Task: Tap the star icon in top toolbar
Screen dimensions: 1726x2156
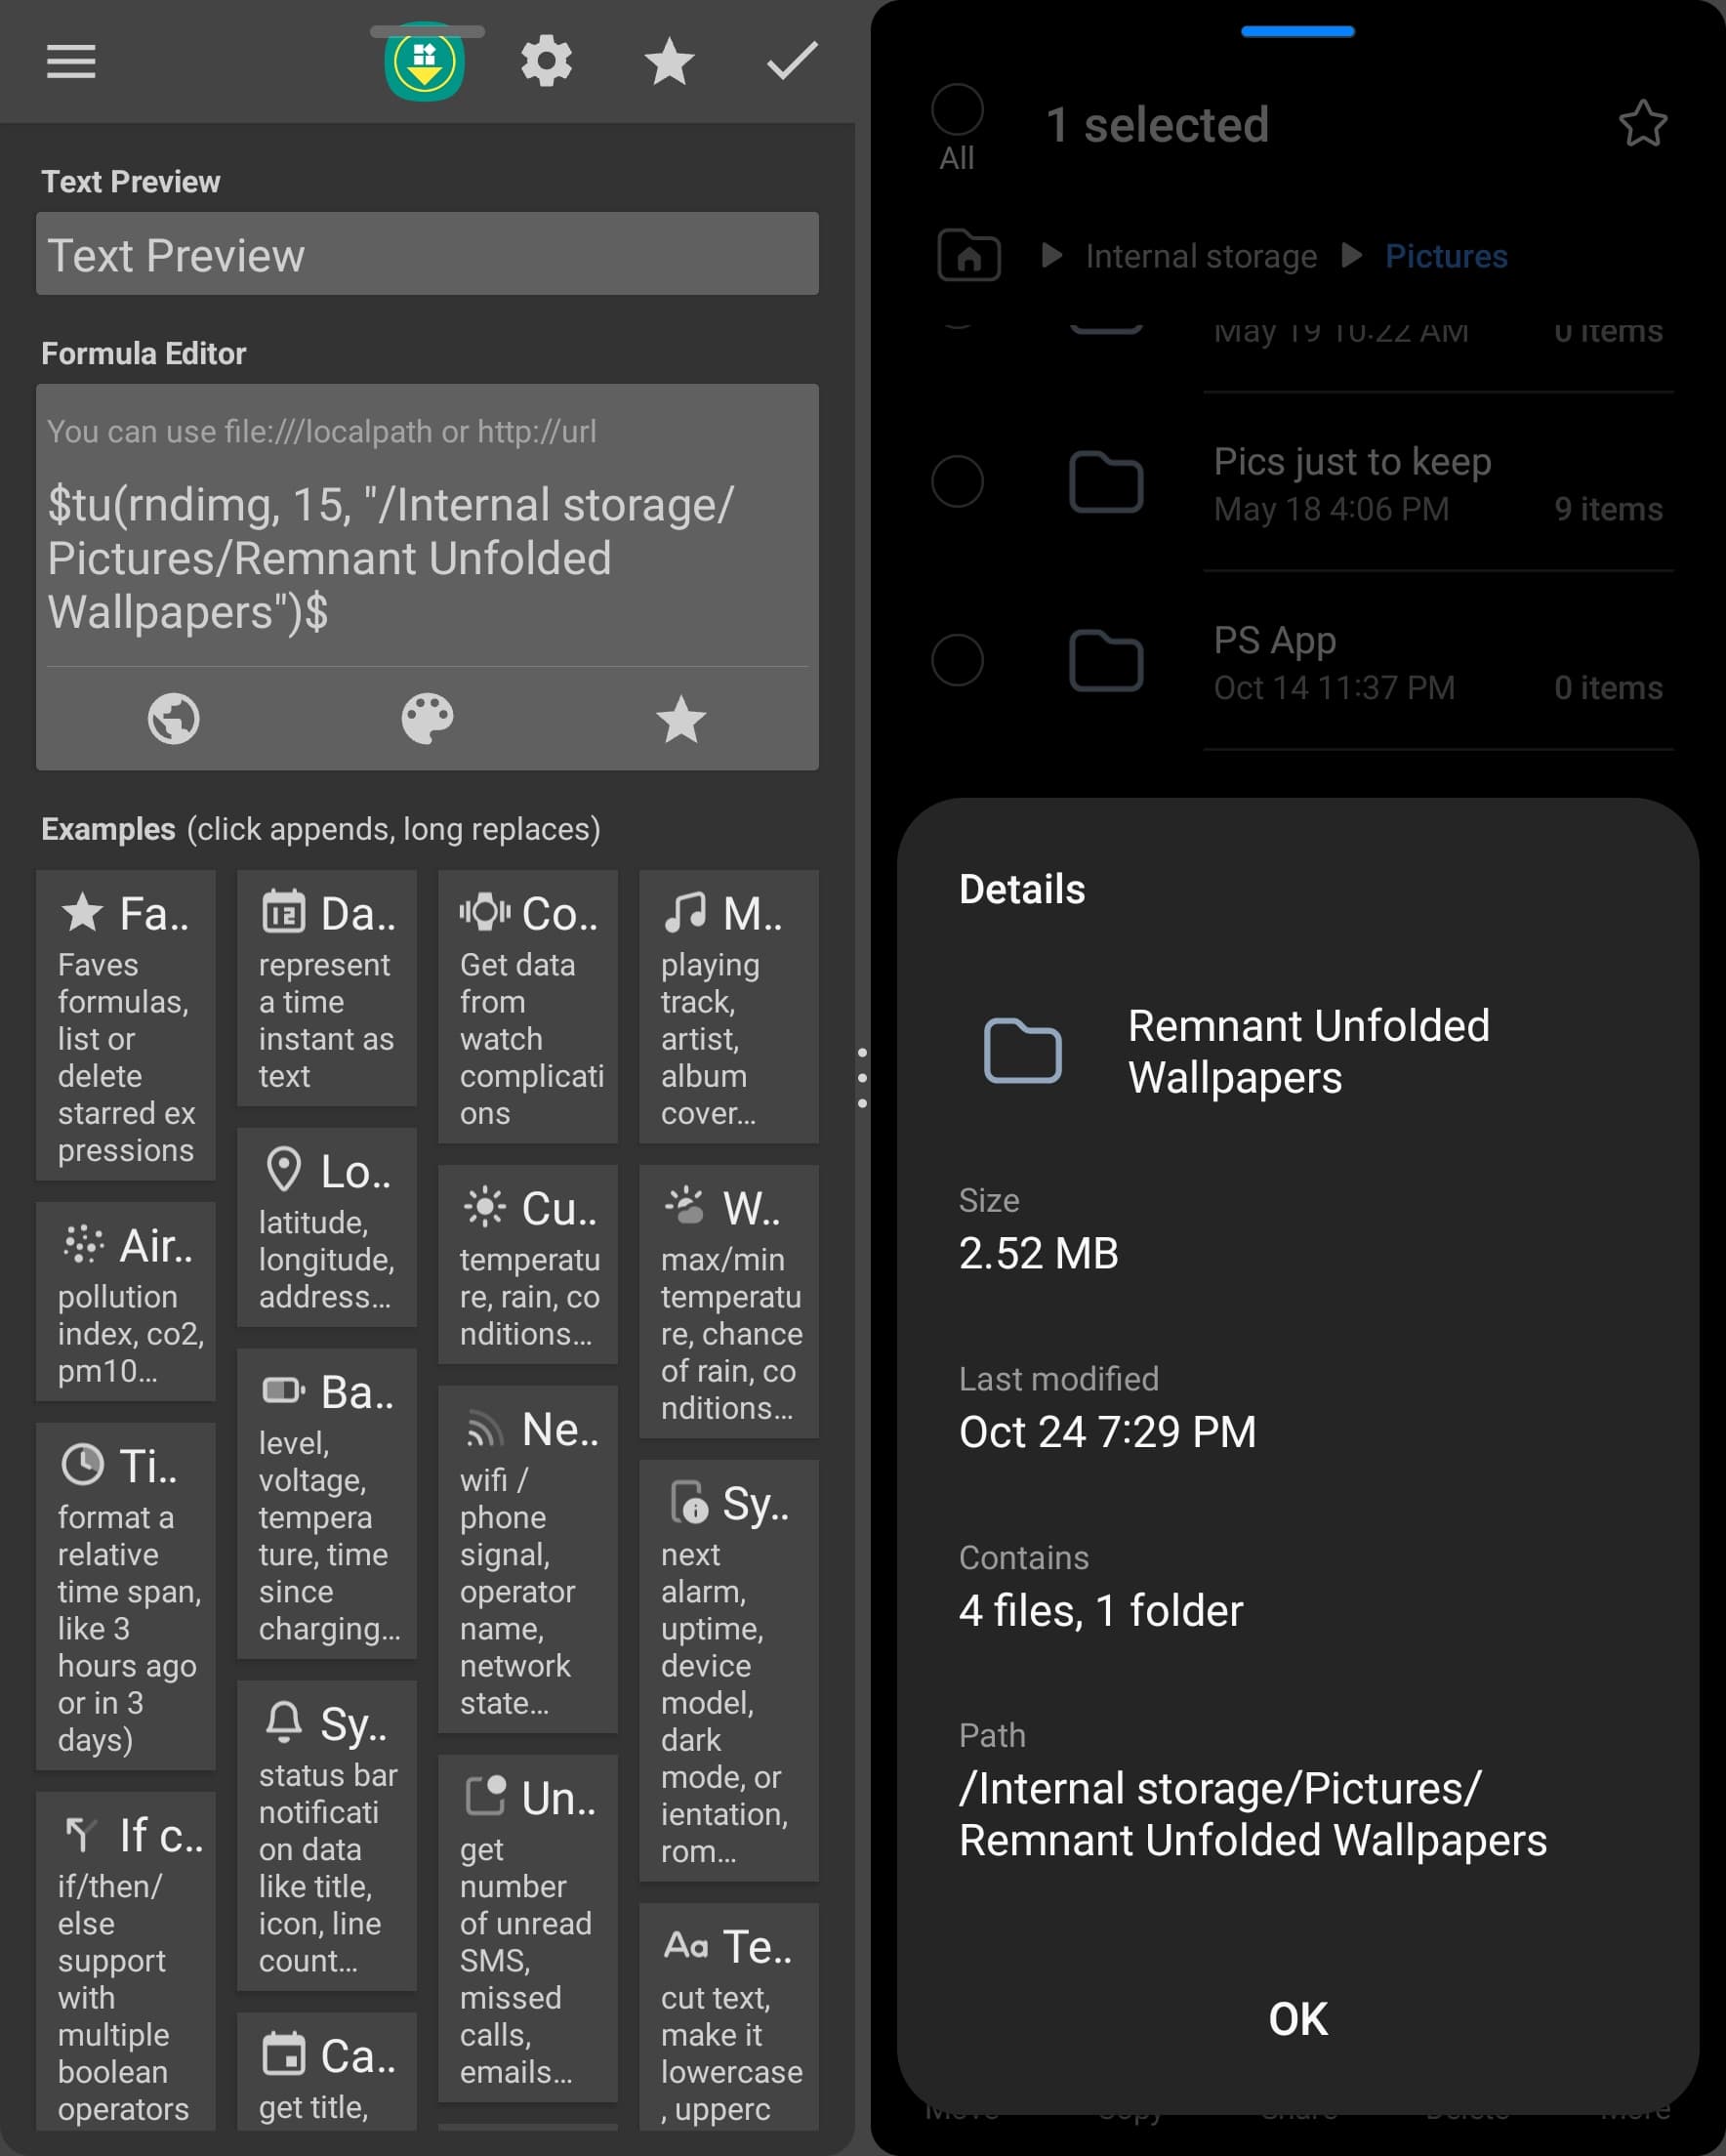Action: 669,62
